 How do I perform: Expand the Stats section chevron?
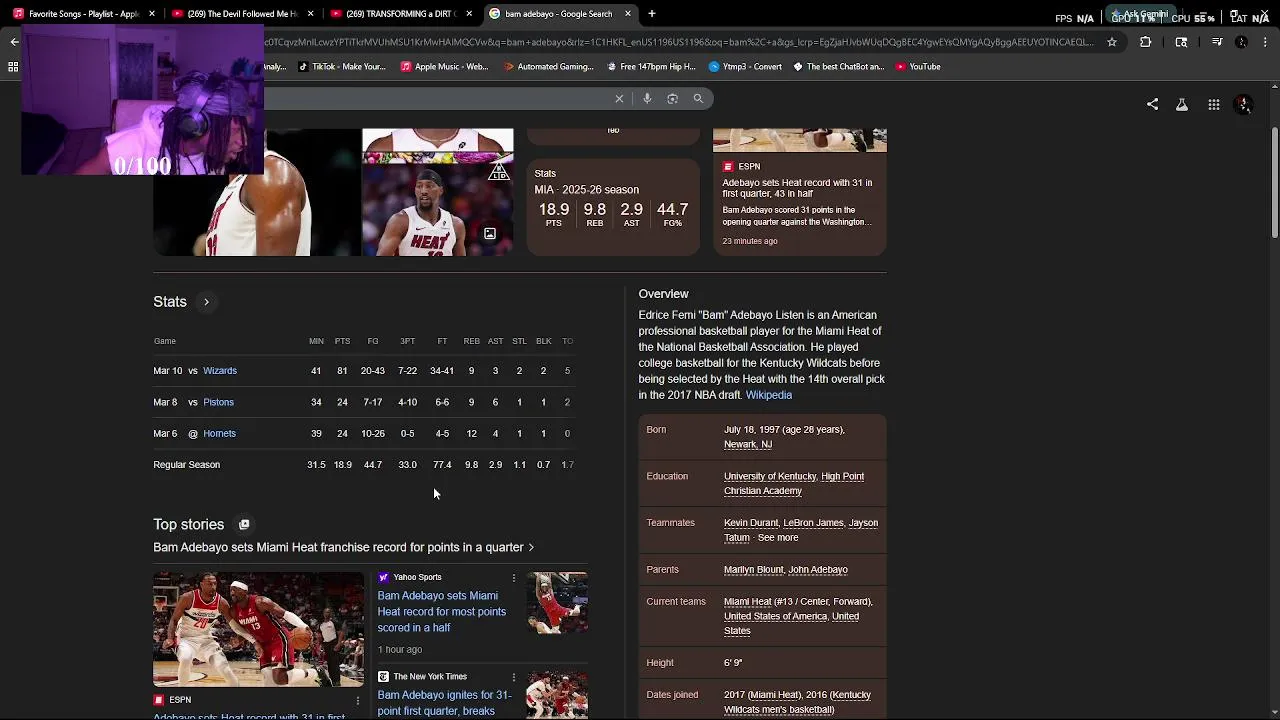tap(206, 302)
